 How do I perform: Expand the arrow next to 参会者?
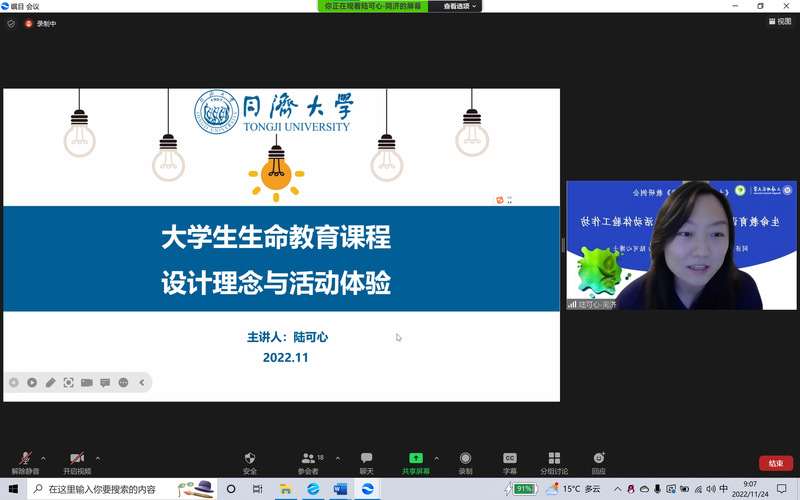point(338,458)
